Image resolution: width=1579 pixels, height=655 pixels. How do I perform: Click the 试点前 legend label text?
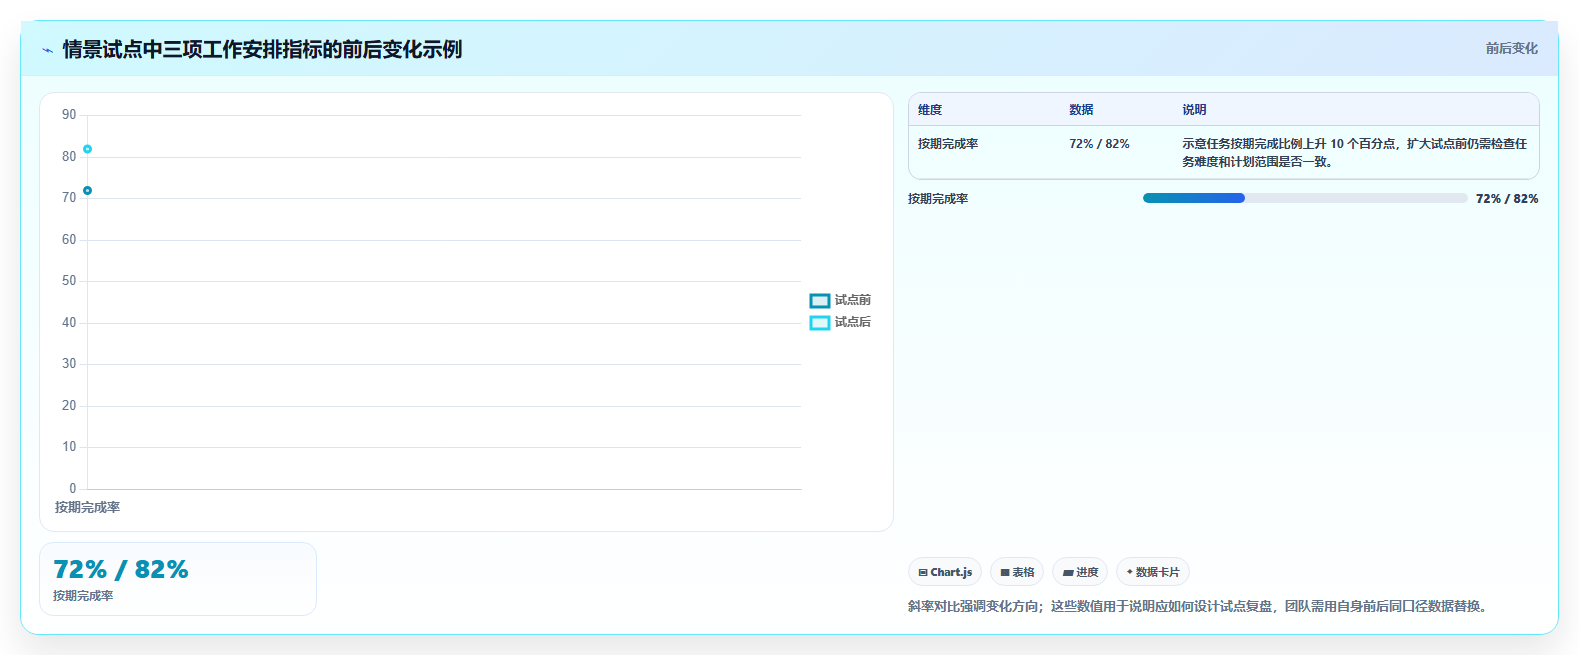pyautogui.click(x=853, y=300)
